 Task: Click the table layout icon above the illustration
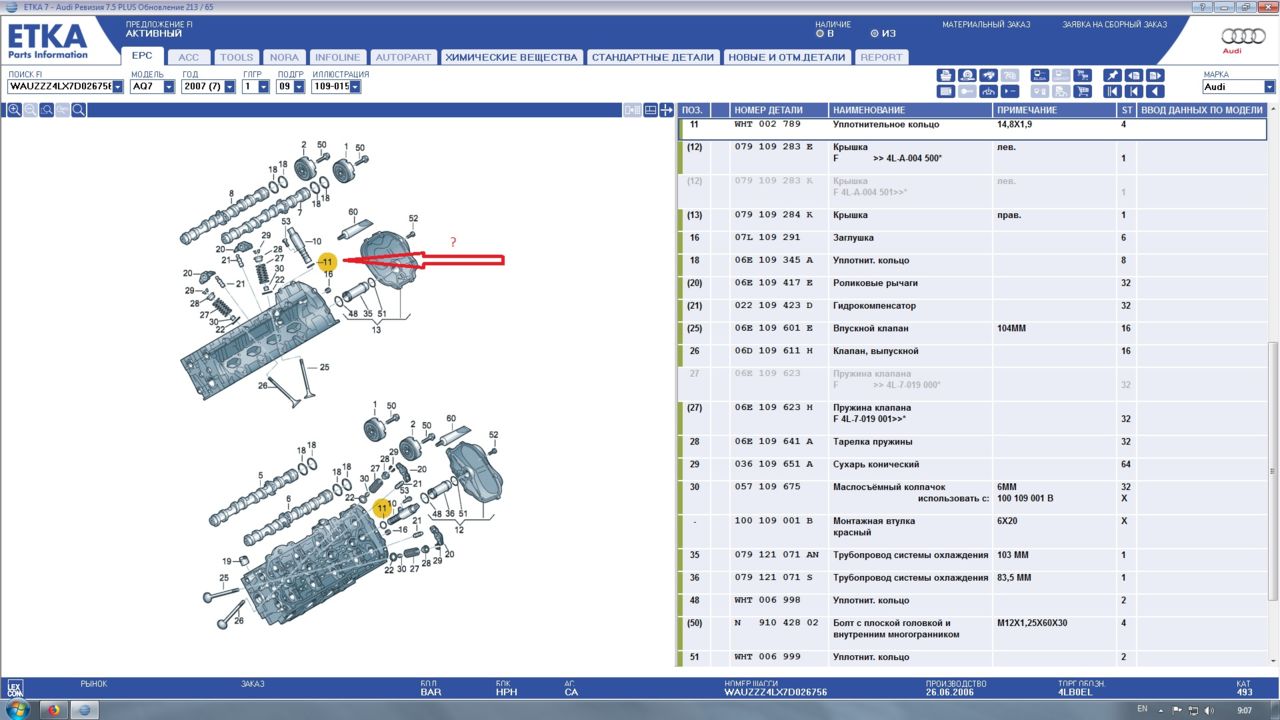(x=650, y=110)
